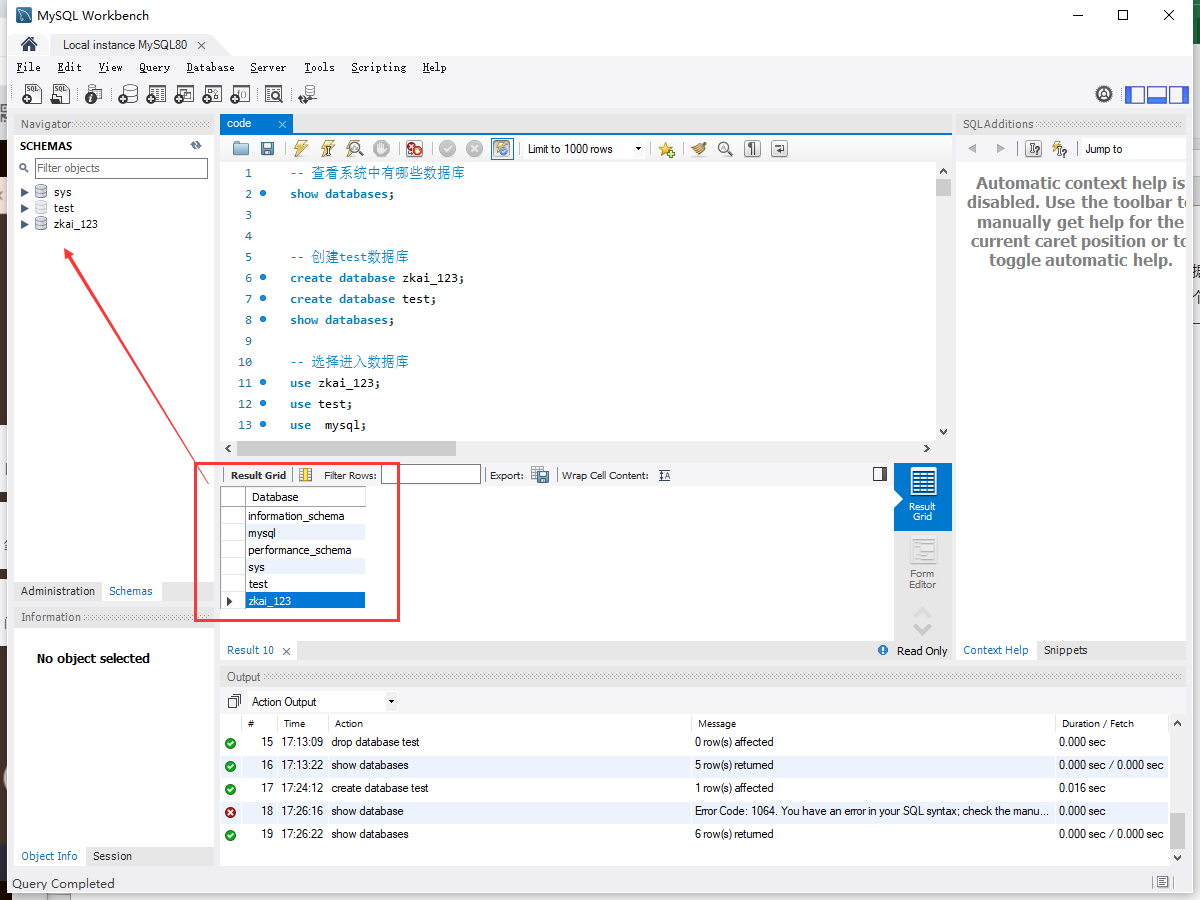Roll back the current transaction
The width and height of the screenshot is (1200, 900).
click(475, 149)
